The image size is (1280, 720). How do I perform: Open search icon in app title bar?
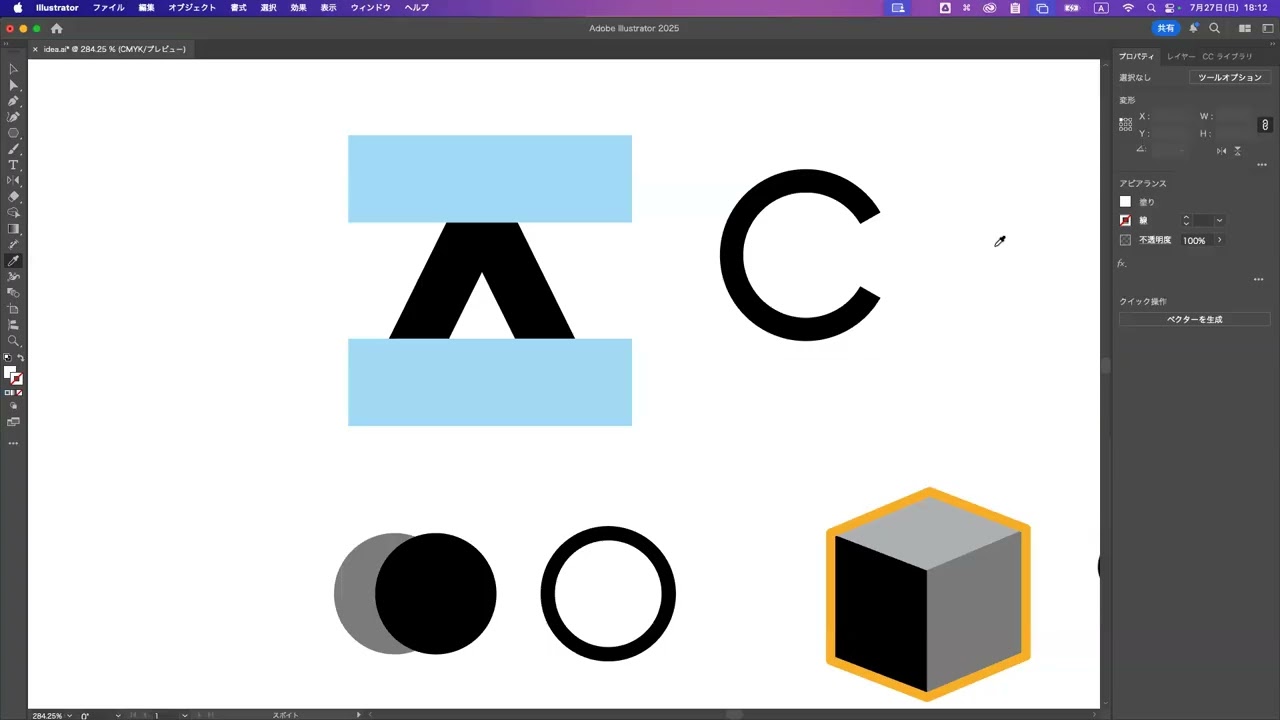pos(1214,29)
